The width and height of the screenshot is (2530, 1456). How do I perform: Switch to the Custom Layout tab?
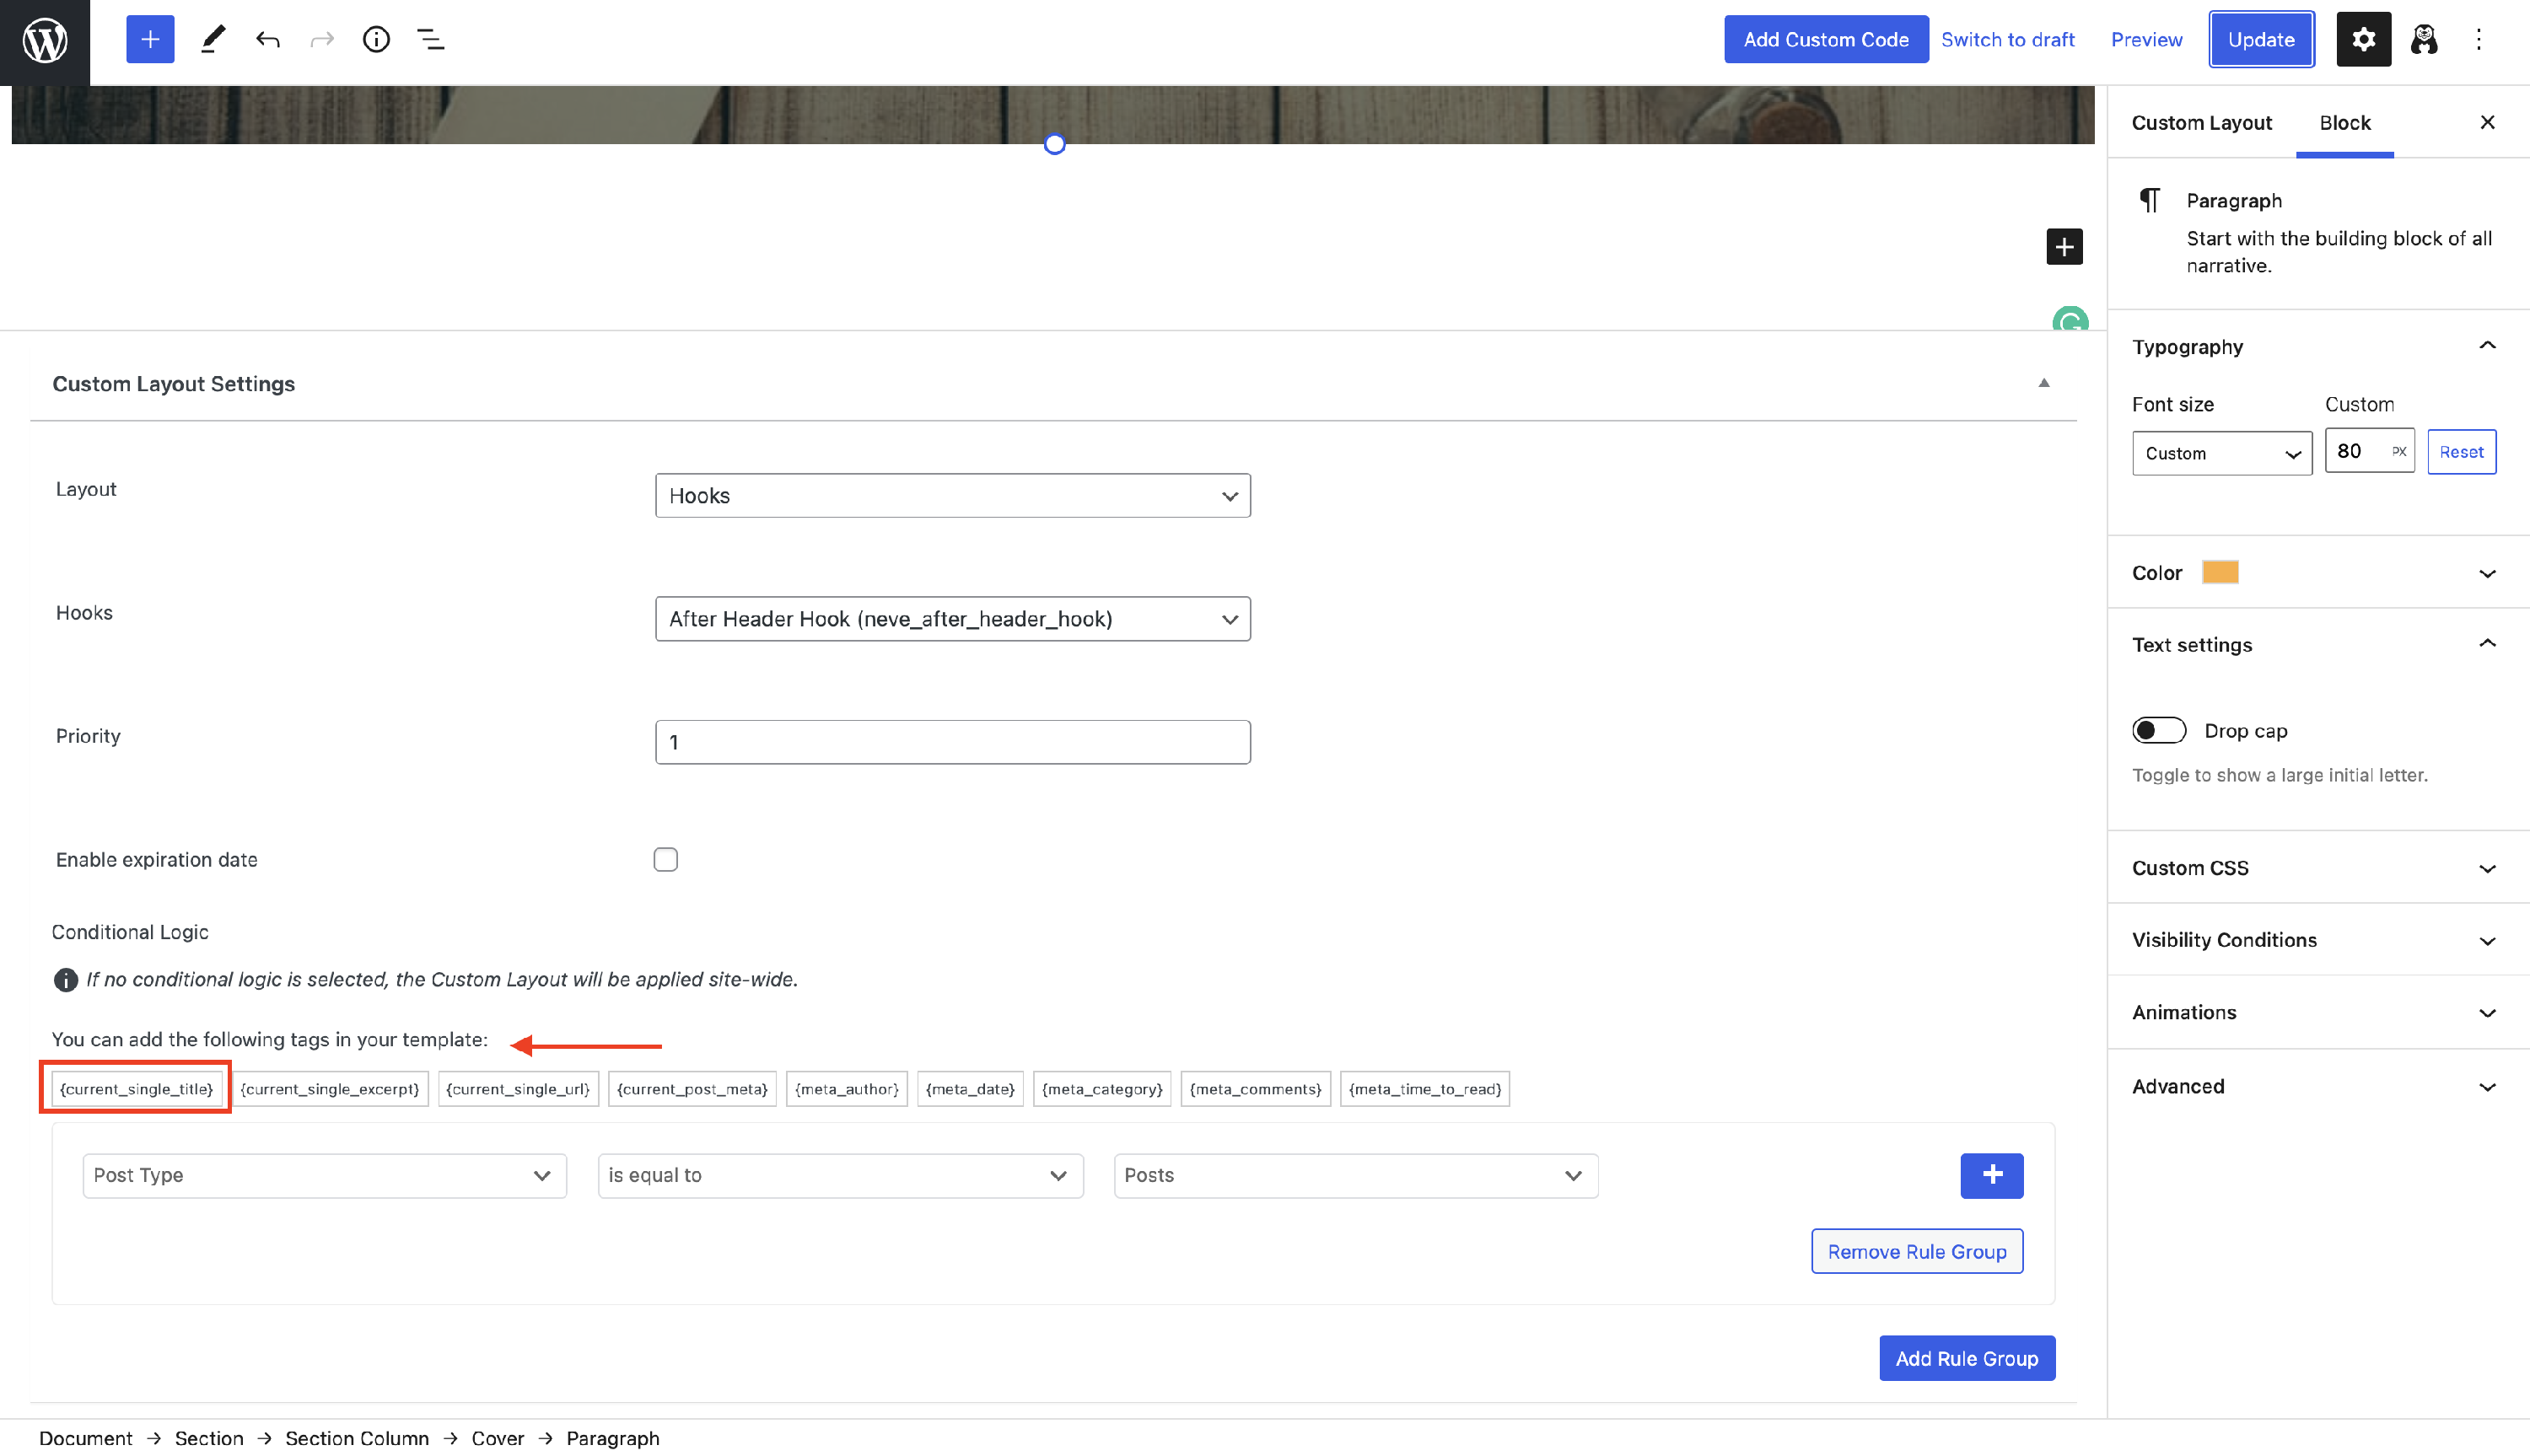coord(2201,122)
